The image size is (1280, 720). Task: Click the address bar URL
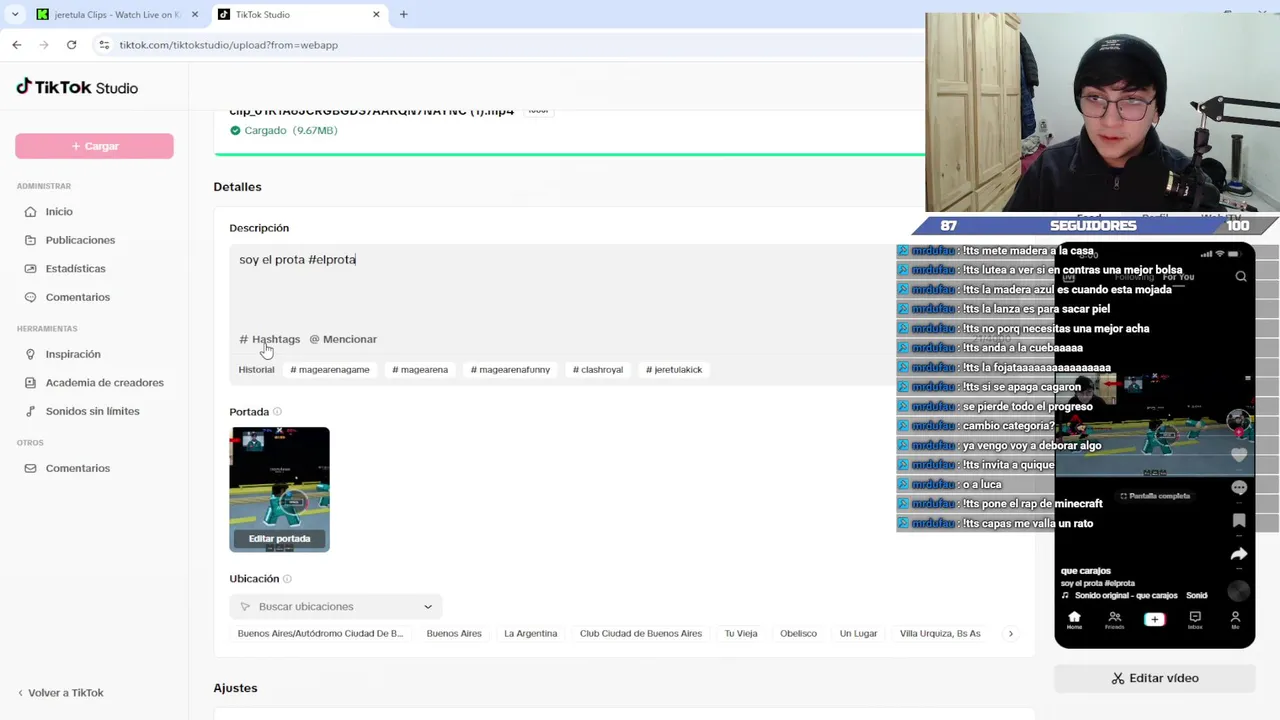(x=229, y=45)
